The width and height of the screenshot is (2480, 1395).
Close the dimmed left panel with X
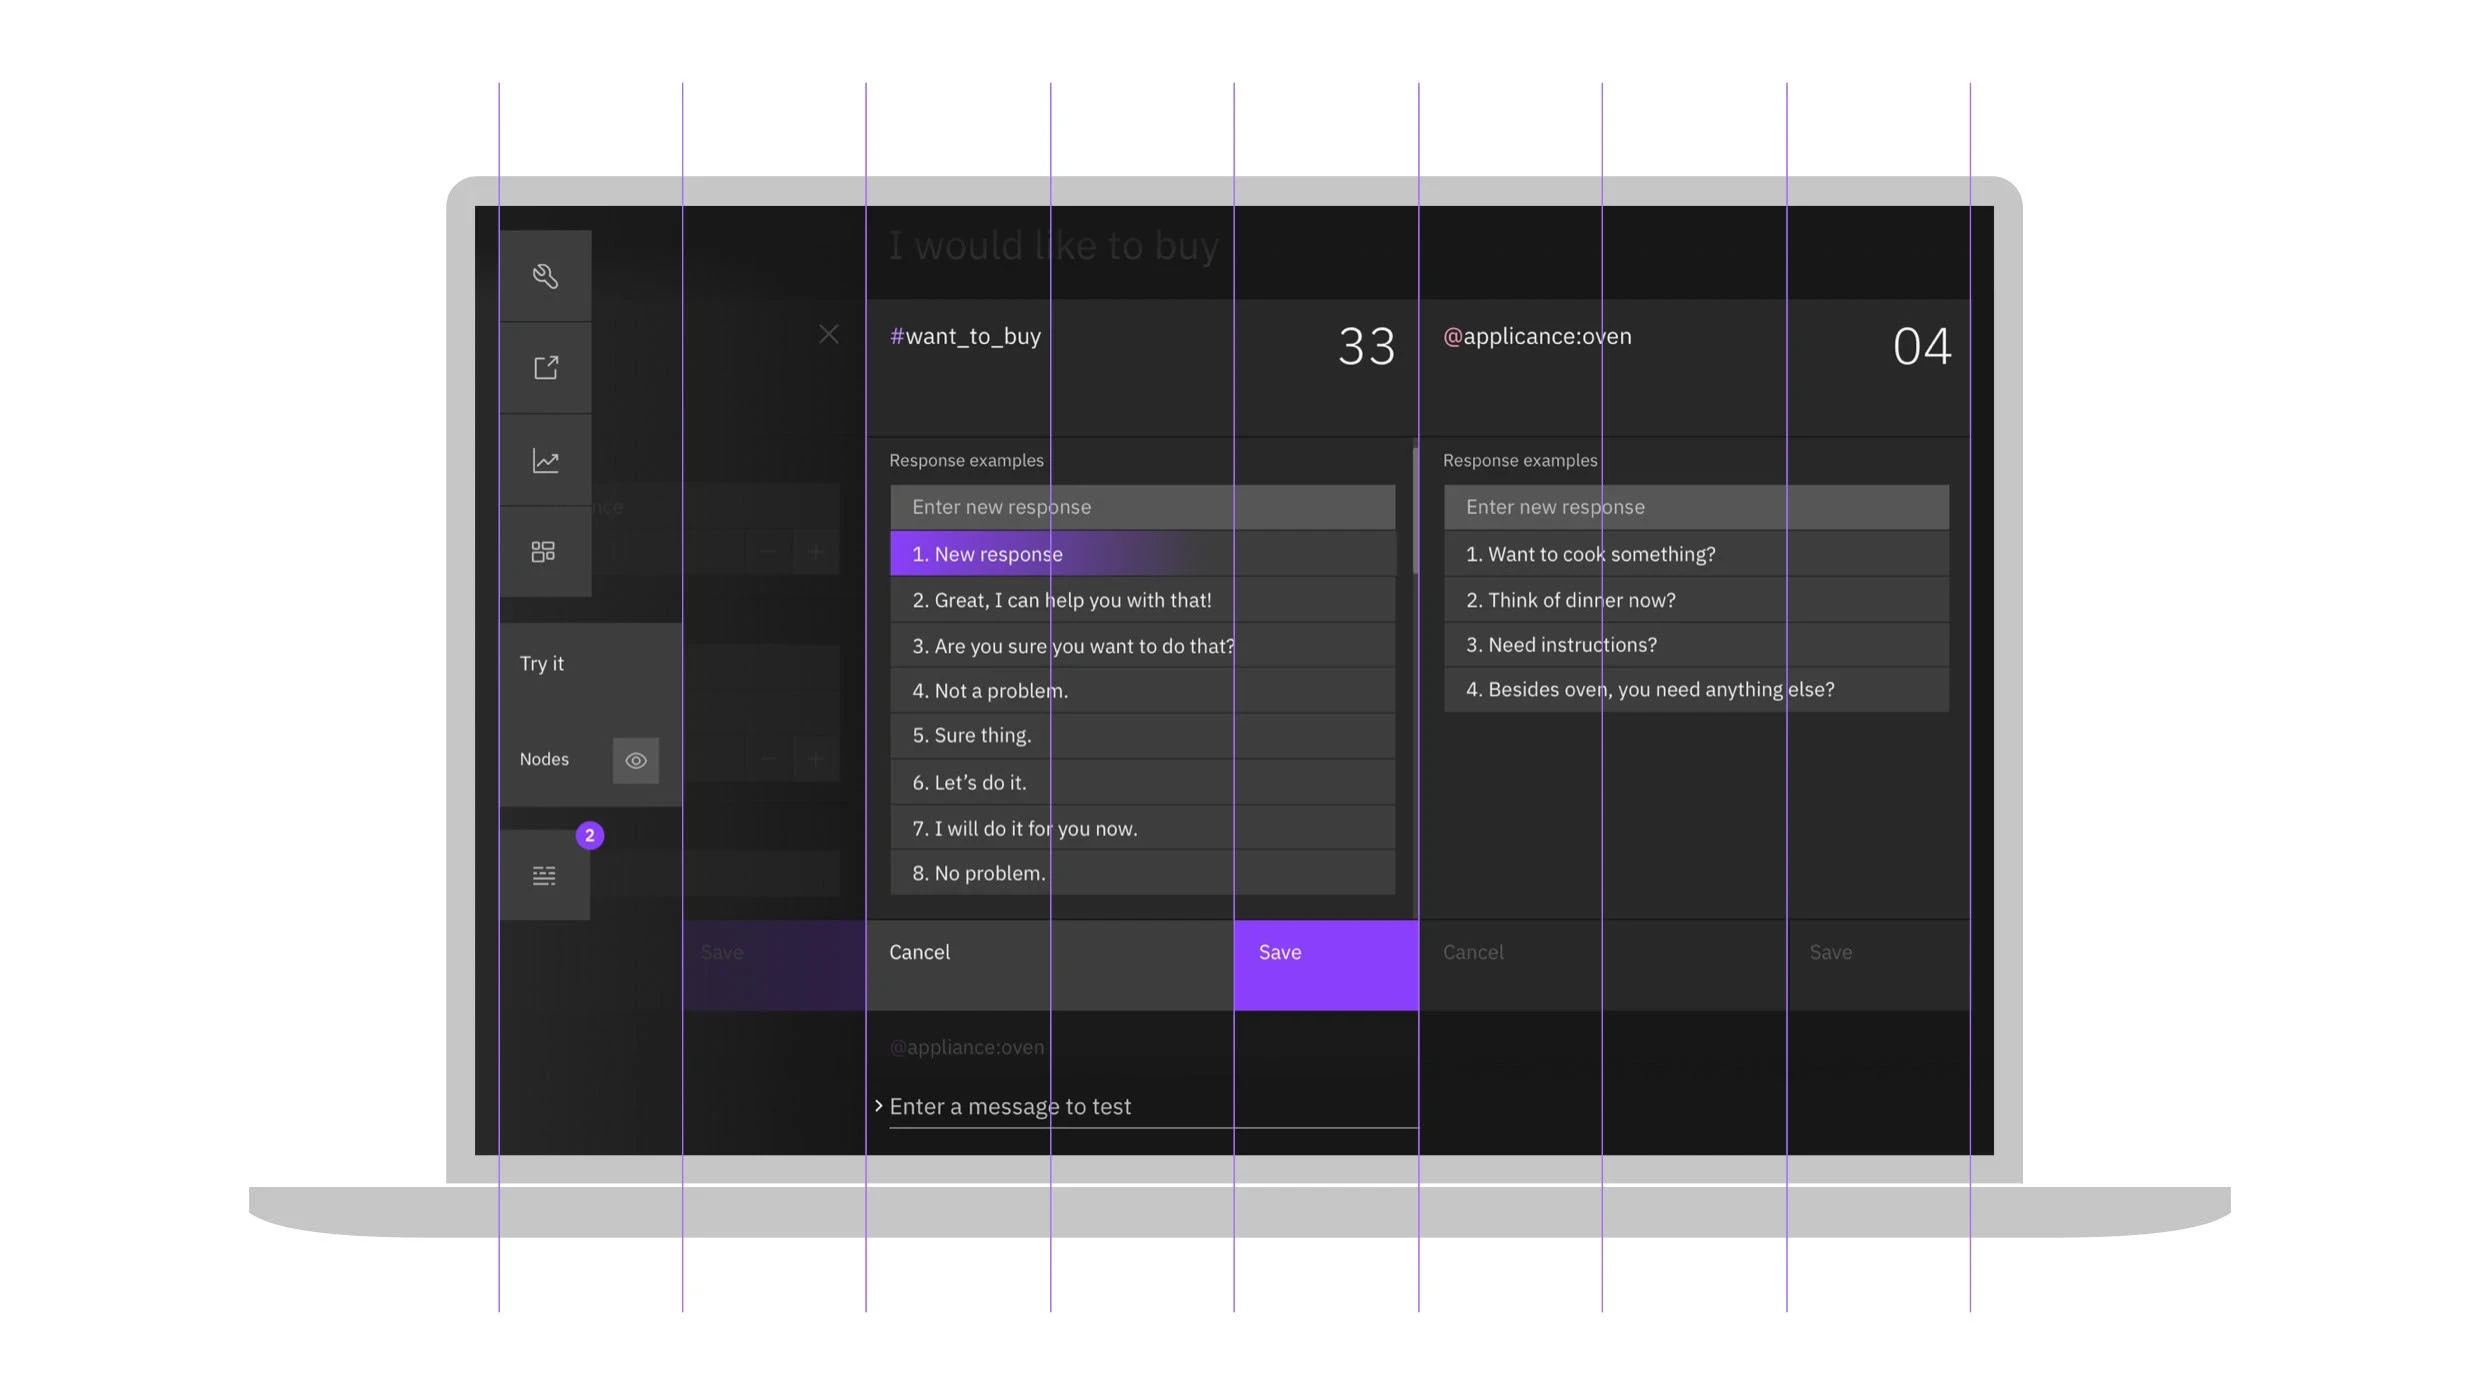[x=828, y=334]
